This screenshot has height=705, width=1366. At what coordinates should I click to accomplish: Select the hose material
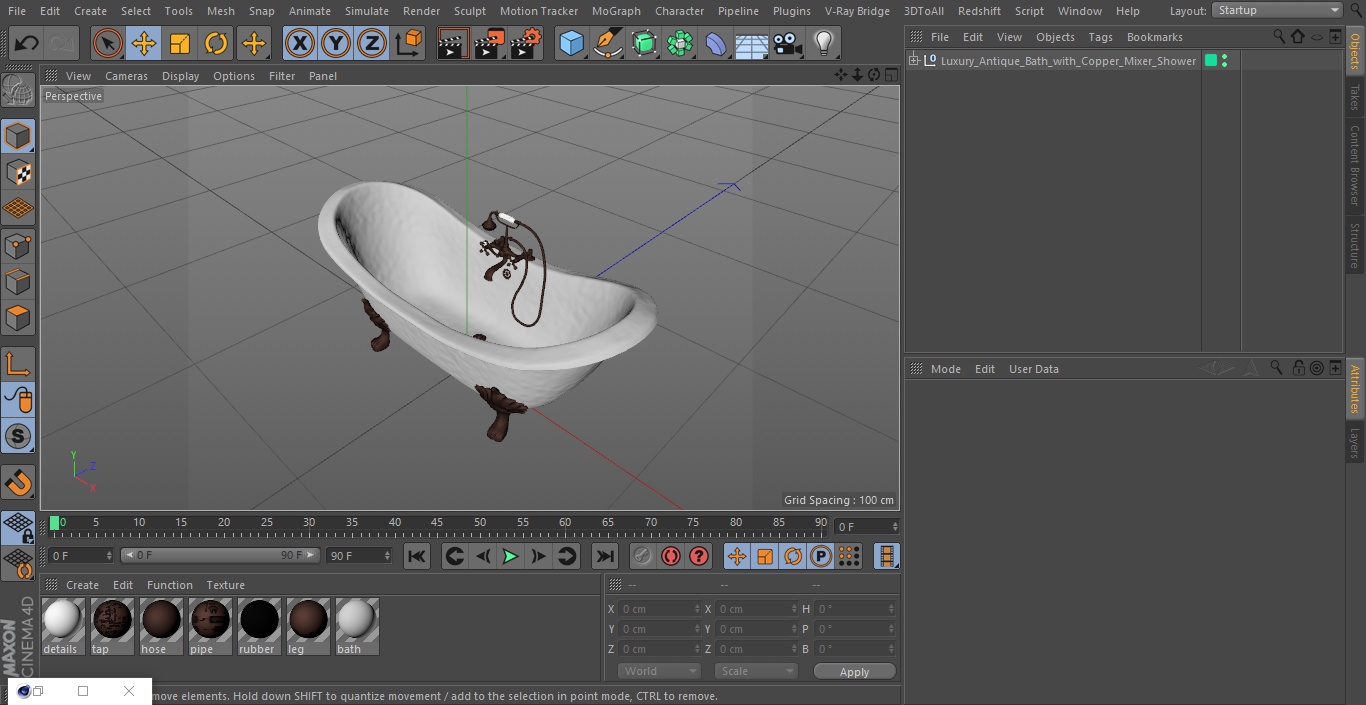tap(160, 626)
